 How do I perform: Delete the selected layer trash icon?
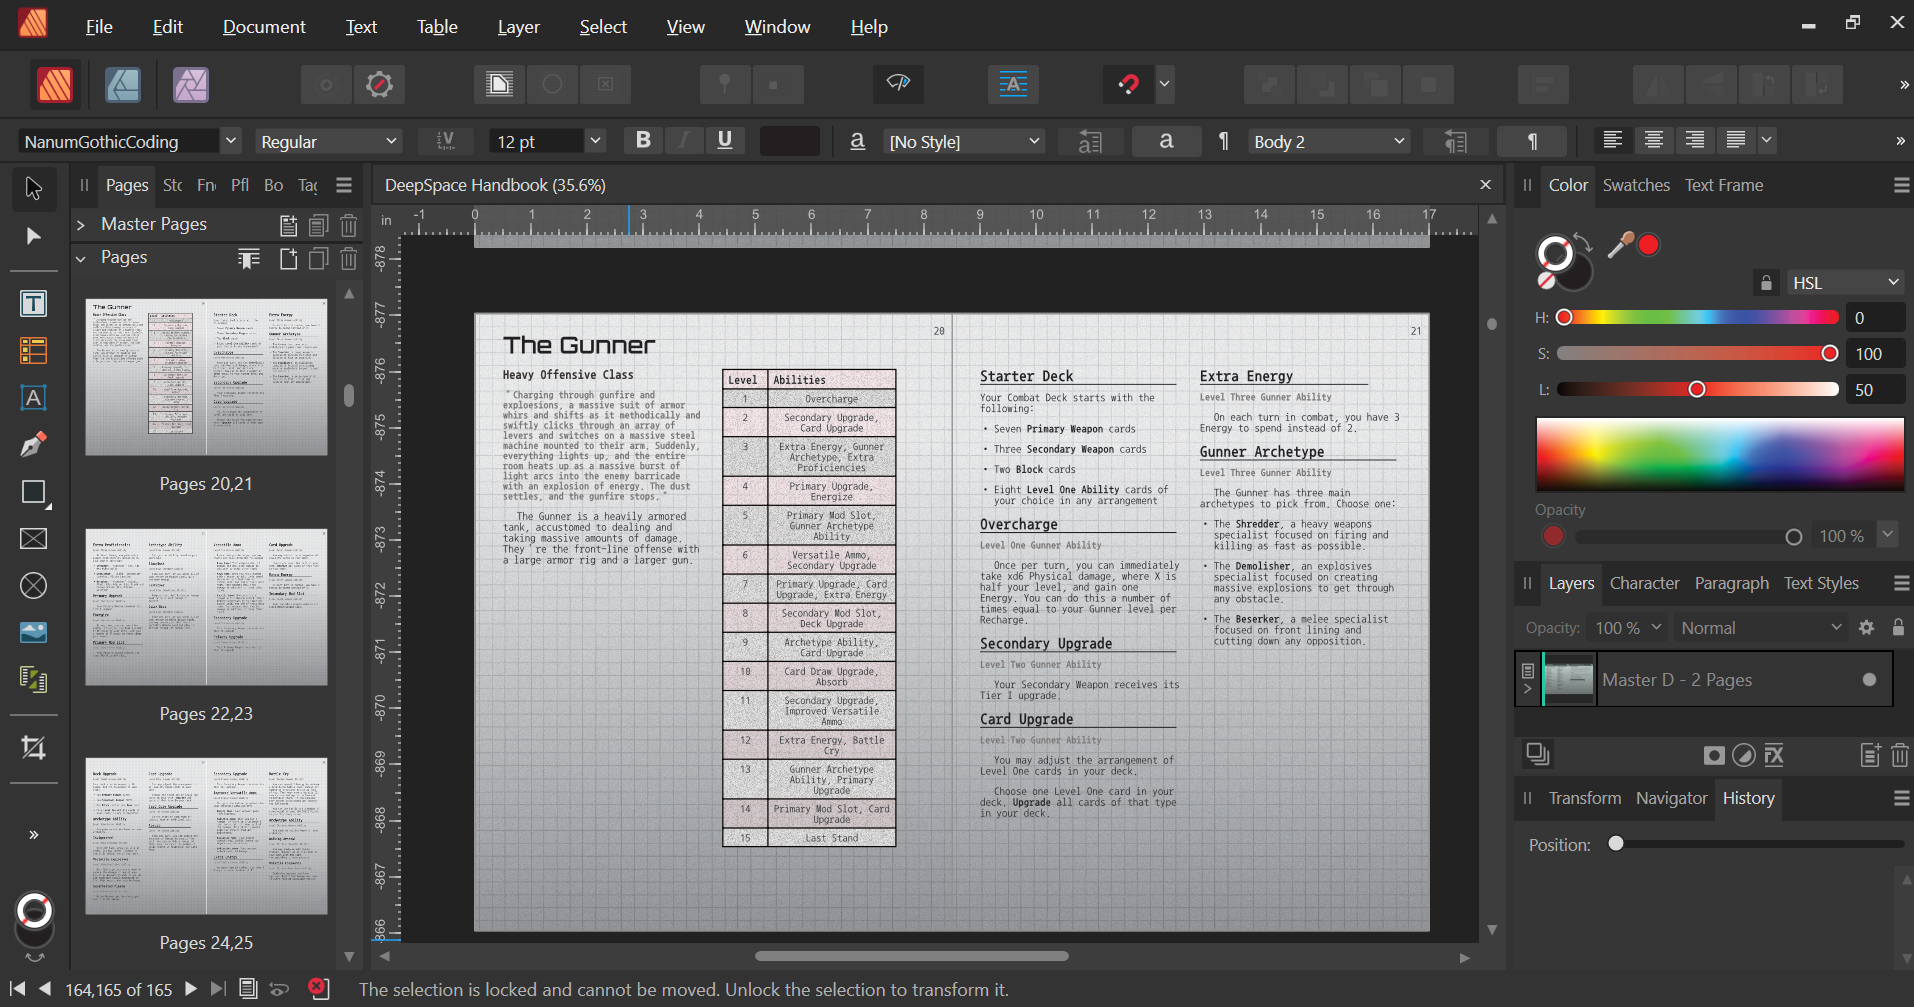(1900, 756)
